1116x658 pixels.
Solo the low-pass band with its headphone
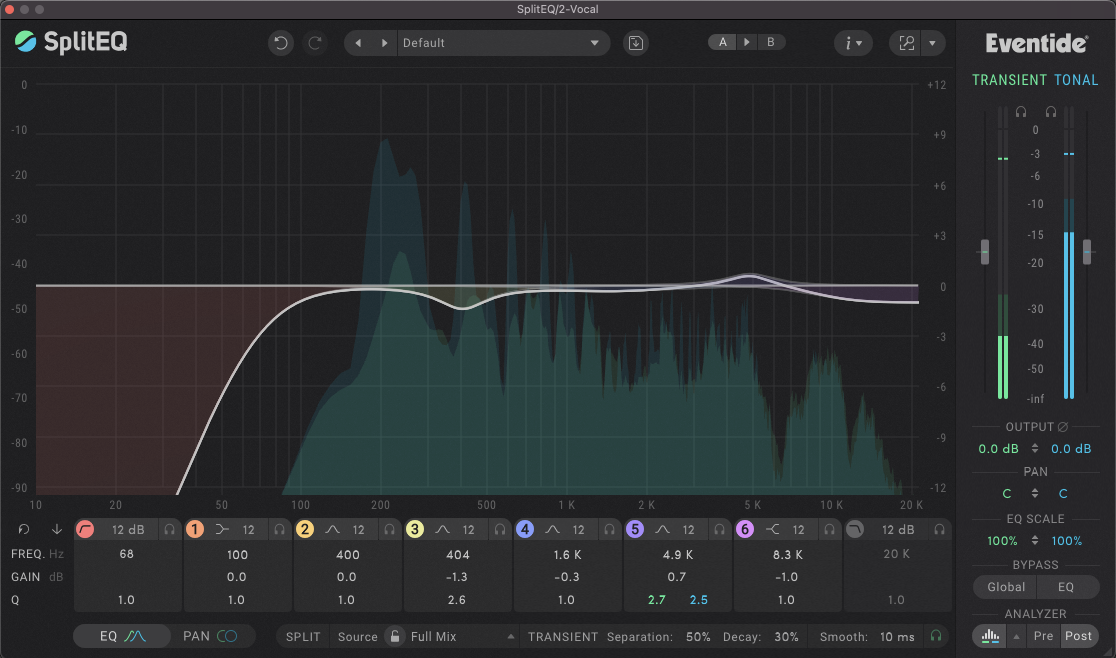(939, 529)
